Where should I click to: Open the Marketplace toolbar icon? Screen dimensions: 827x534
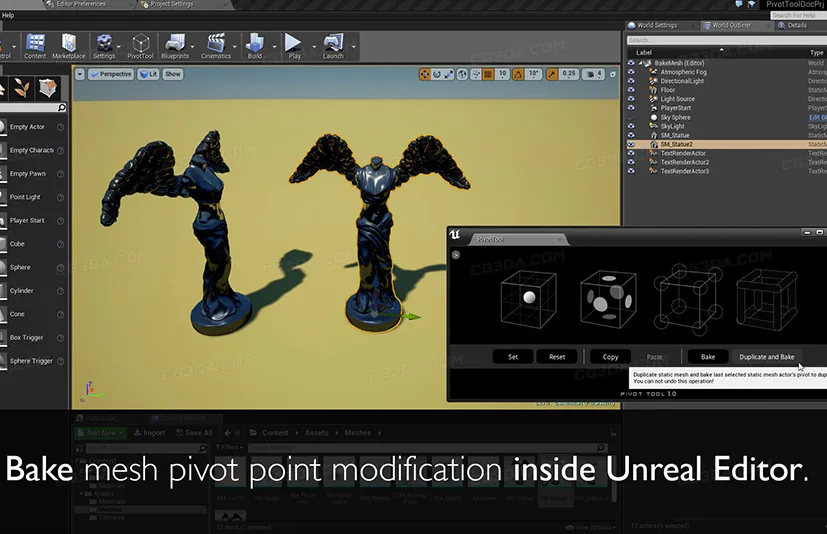69,46
